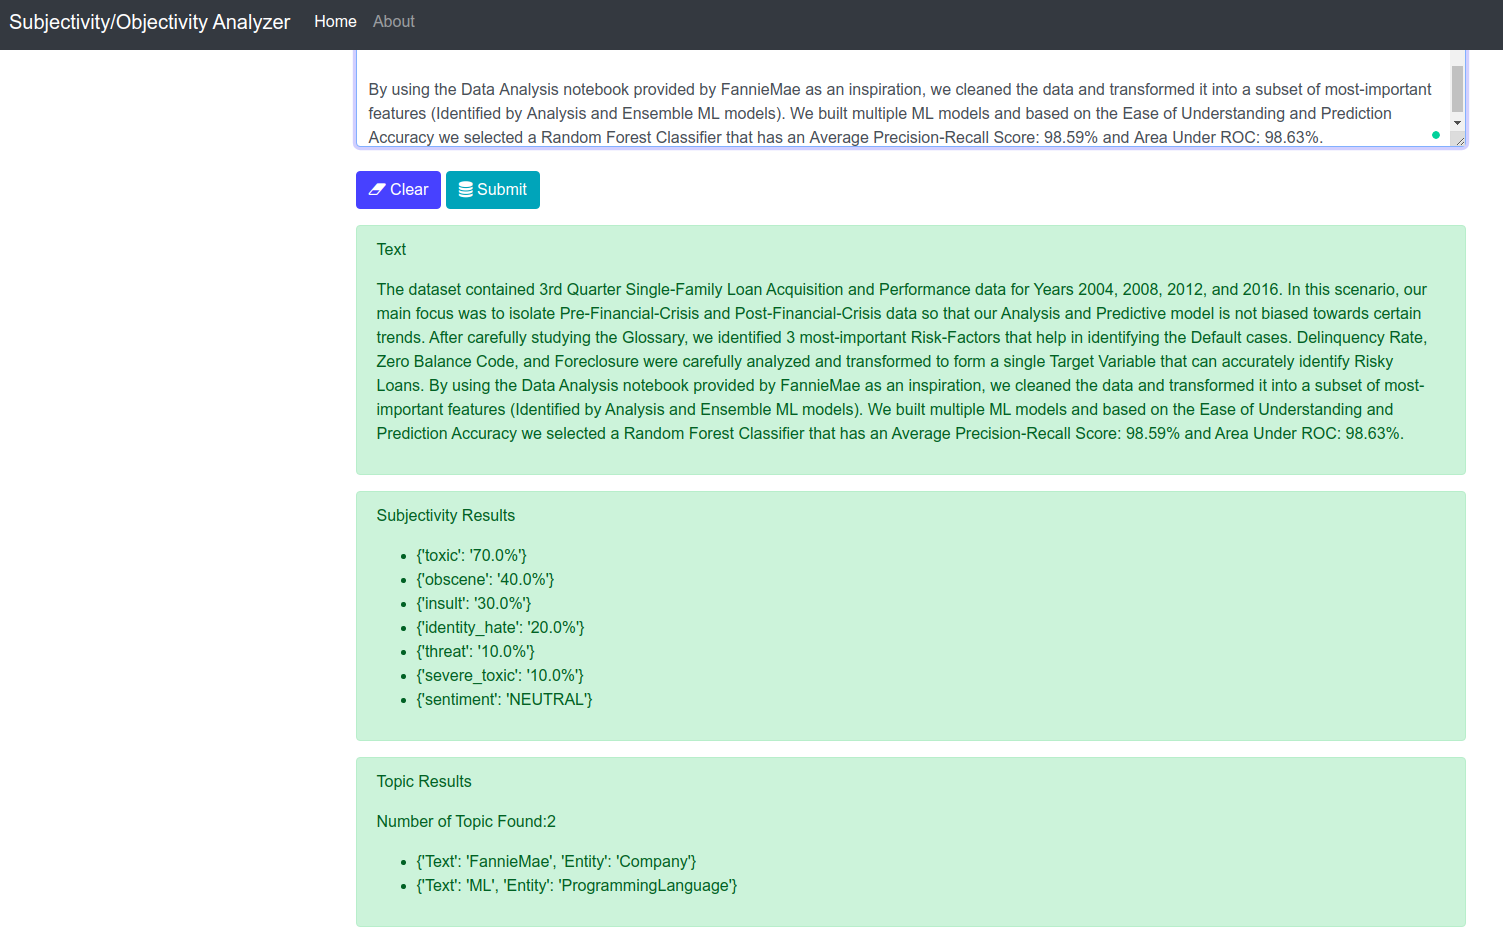1503x937 pixels.
Task: Click the 'severe_toxic': '10.0%' result
Action: [x=500, y=676]
